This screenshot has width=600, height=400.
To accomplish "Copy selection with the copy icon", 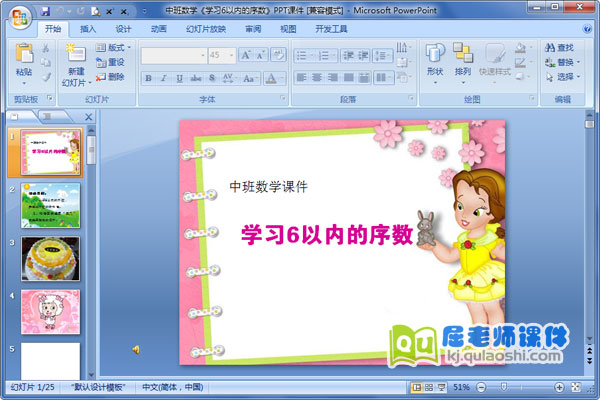I will [46, 62].
